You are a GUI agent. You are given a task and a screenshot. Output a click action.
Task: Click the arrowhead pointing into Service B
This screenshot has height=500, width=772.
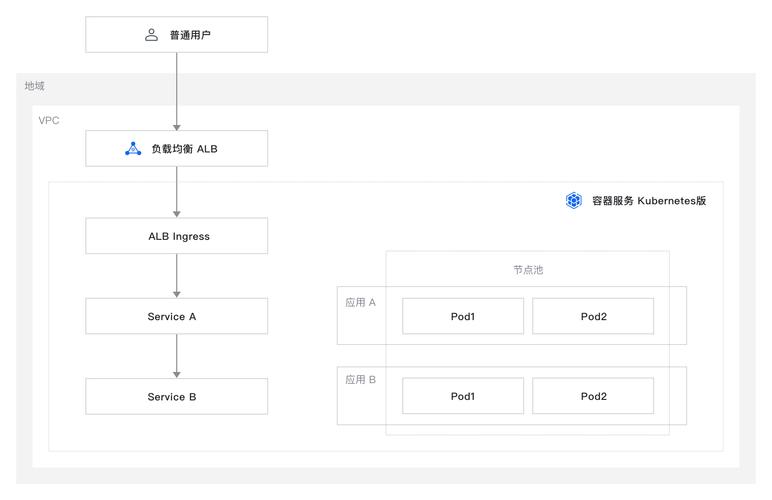(x=177, y=373)
